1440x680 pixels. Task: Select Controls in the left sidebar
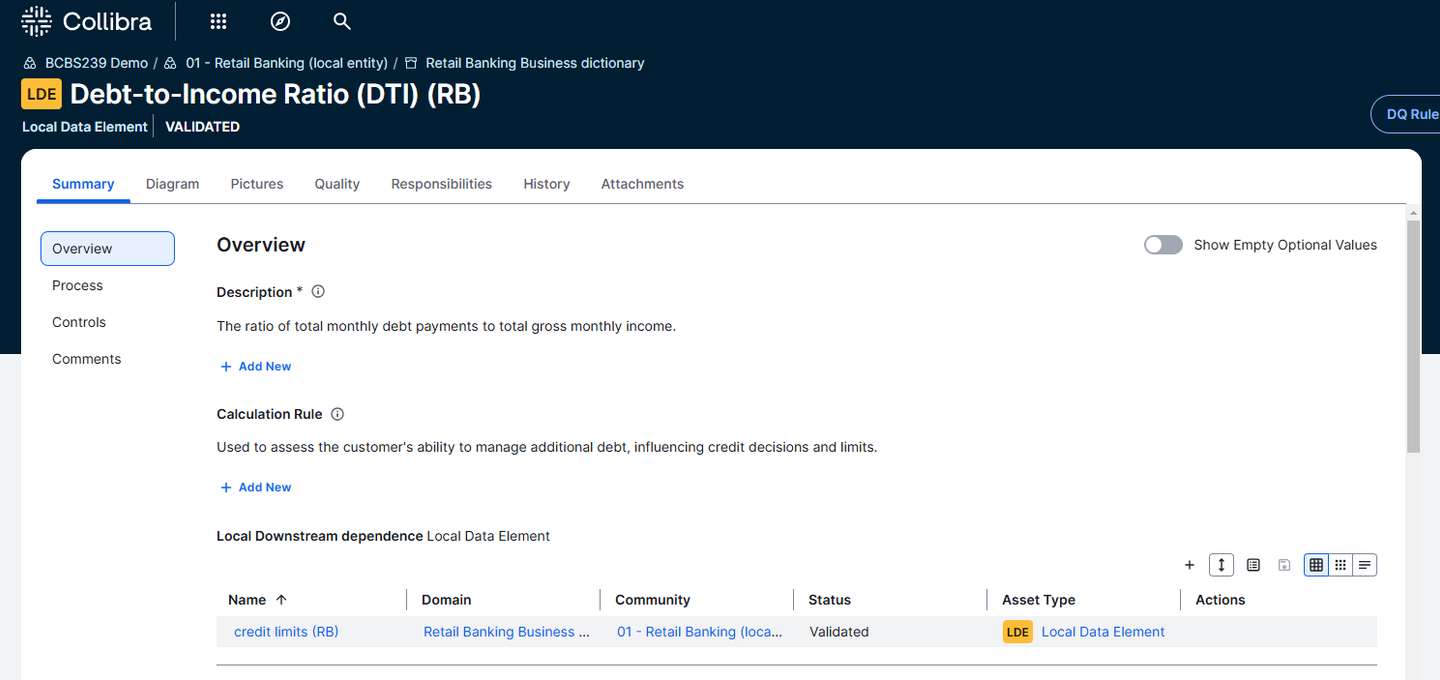79,322
